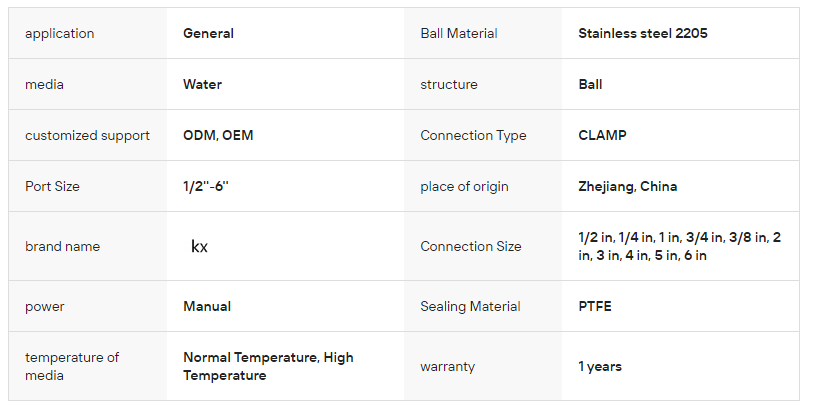Viewport: 818px width, 417px height.
Task: Click the 'Zhejiang, China' origin value
Action: (x=627, y=187)
